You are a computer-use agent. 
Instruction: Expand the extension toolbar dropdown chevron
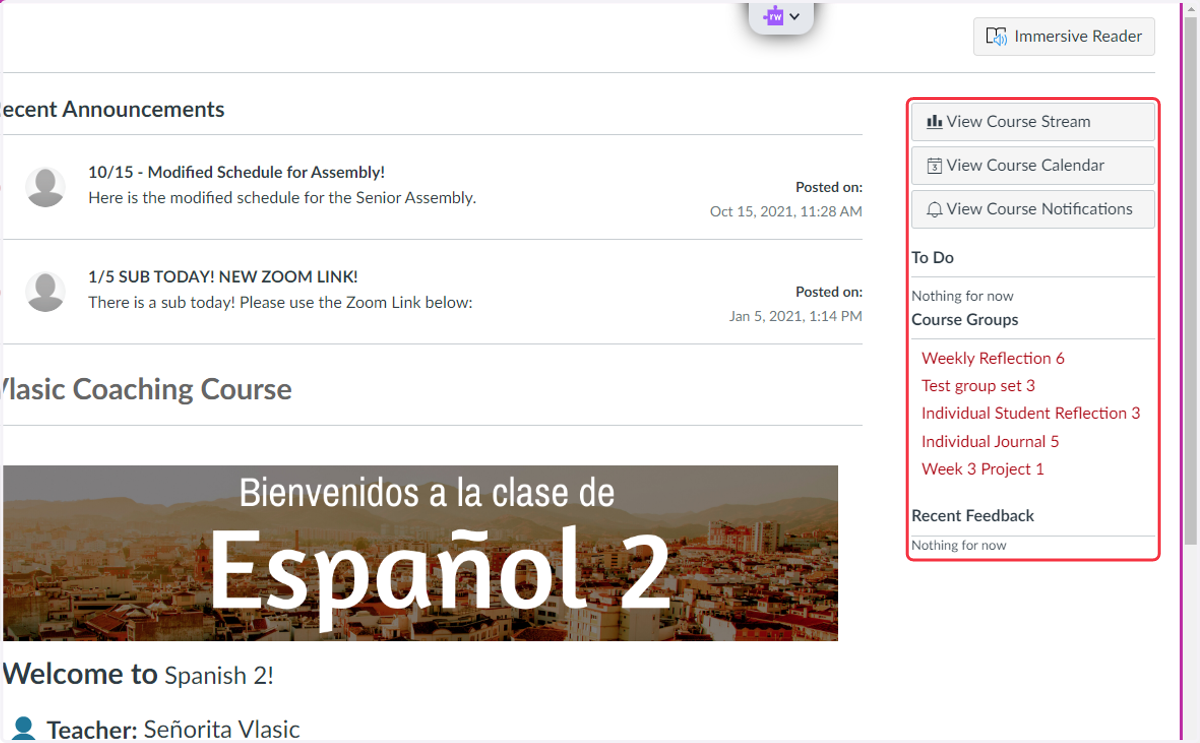[x=795, y=16]
